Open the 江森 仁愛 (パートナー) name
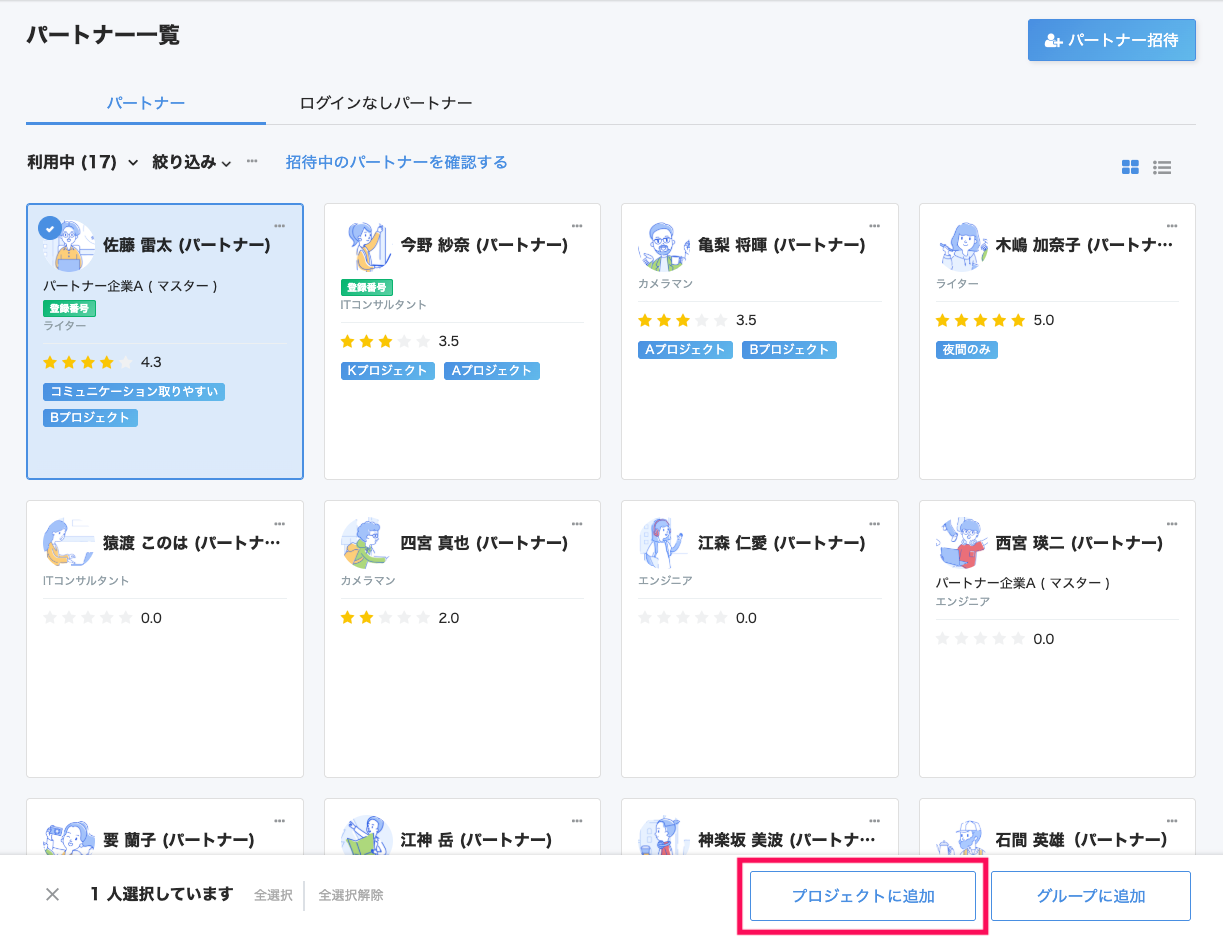This screenshot has height=937, width=1223. coord(782,543)
